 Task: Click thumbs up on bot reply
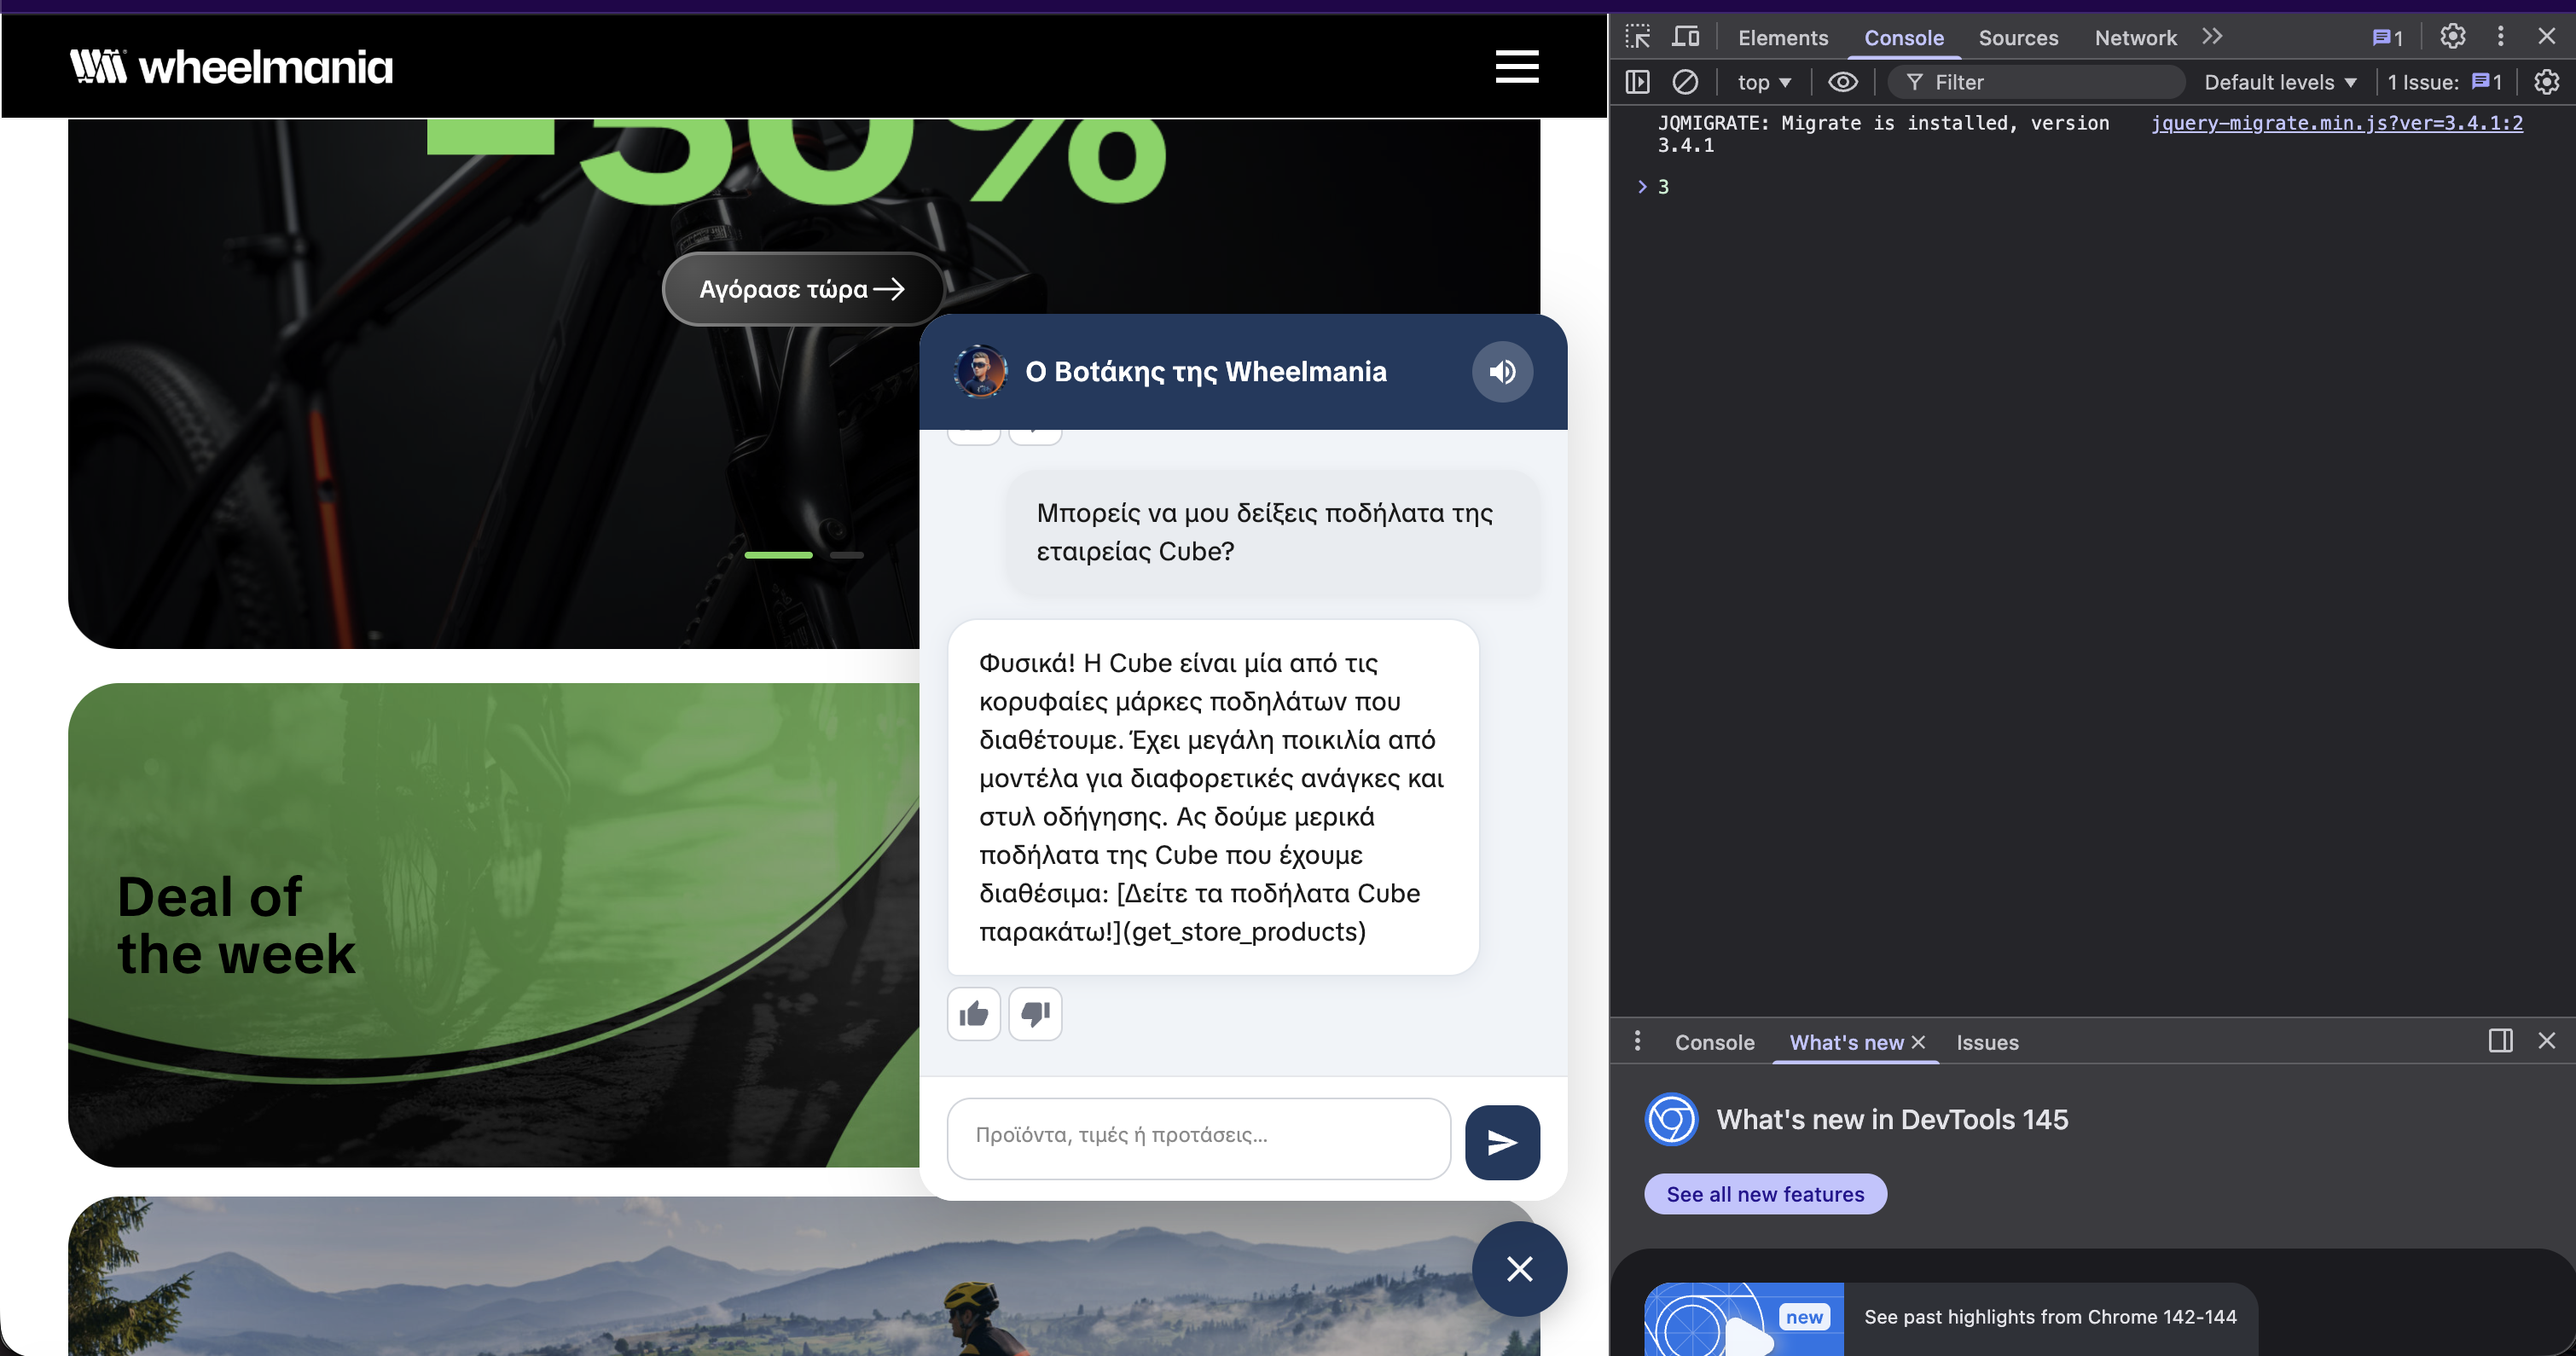tap(973, 1014)
